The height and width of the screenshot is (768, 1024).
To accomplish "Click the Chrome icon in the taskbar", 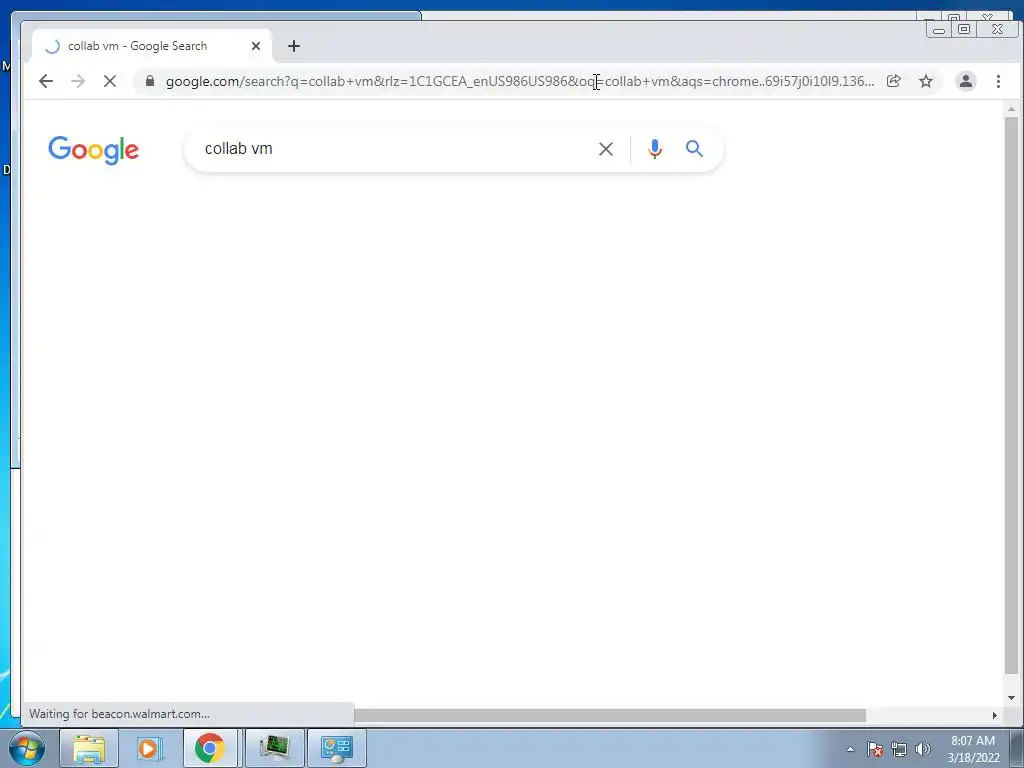I will coord(210,748).
